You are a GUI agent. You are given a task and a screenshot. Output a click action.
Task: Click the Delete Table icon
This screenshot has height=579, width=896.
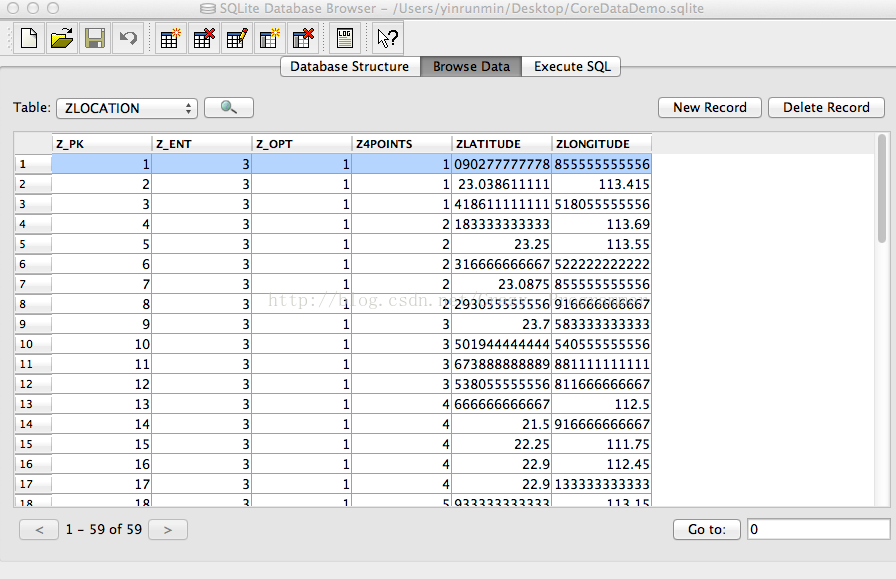[203, 38]
